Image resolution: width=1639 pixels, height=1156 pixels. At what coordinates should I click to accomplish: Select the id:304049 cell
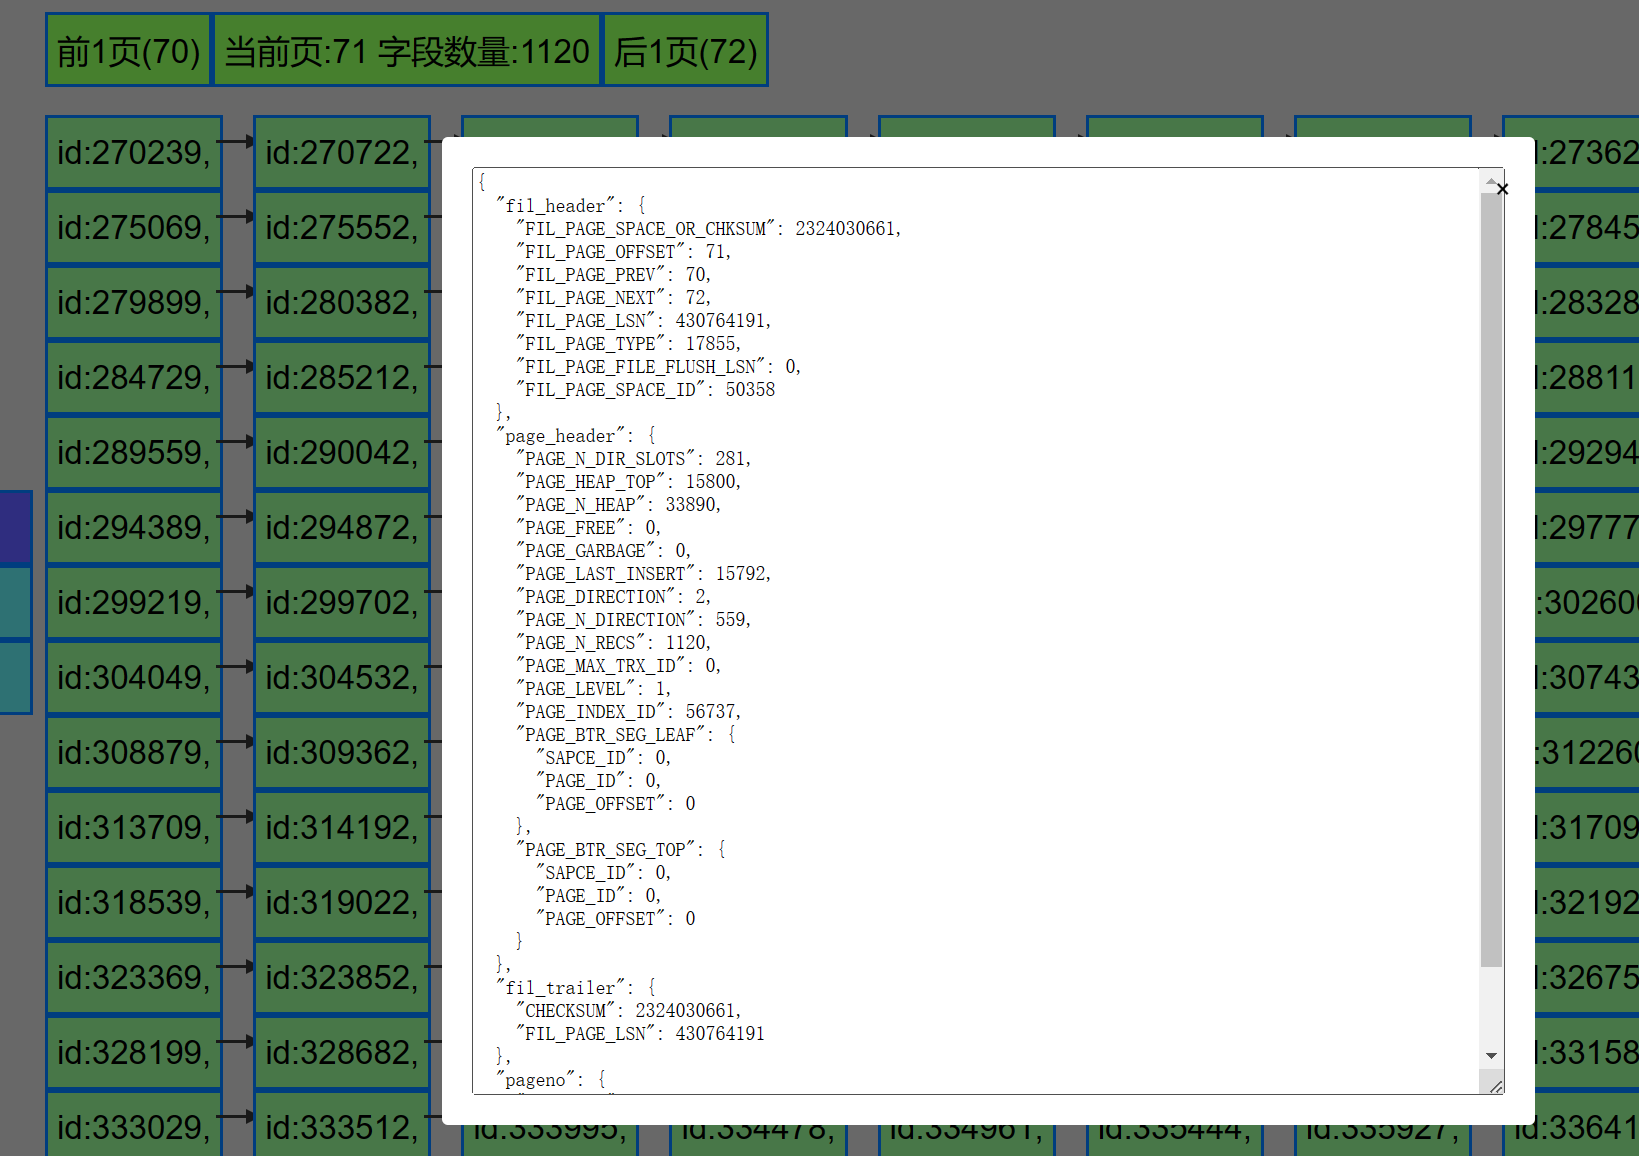tap(134, 677)
